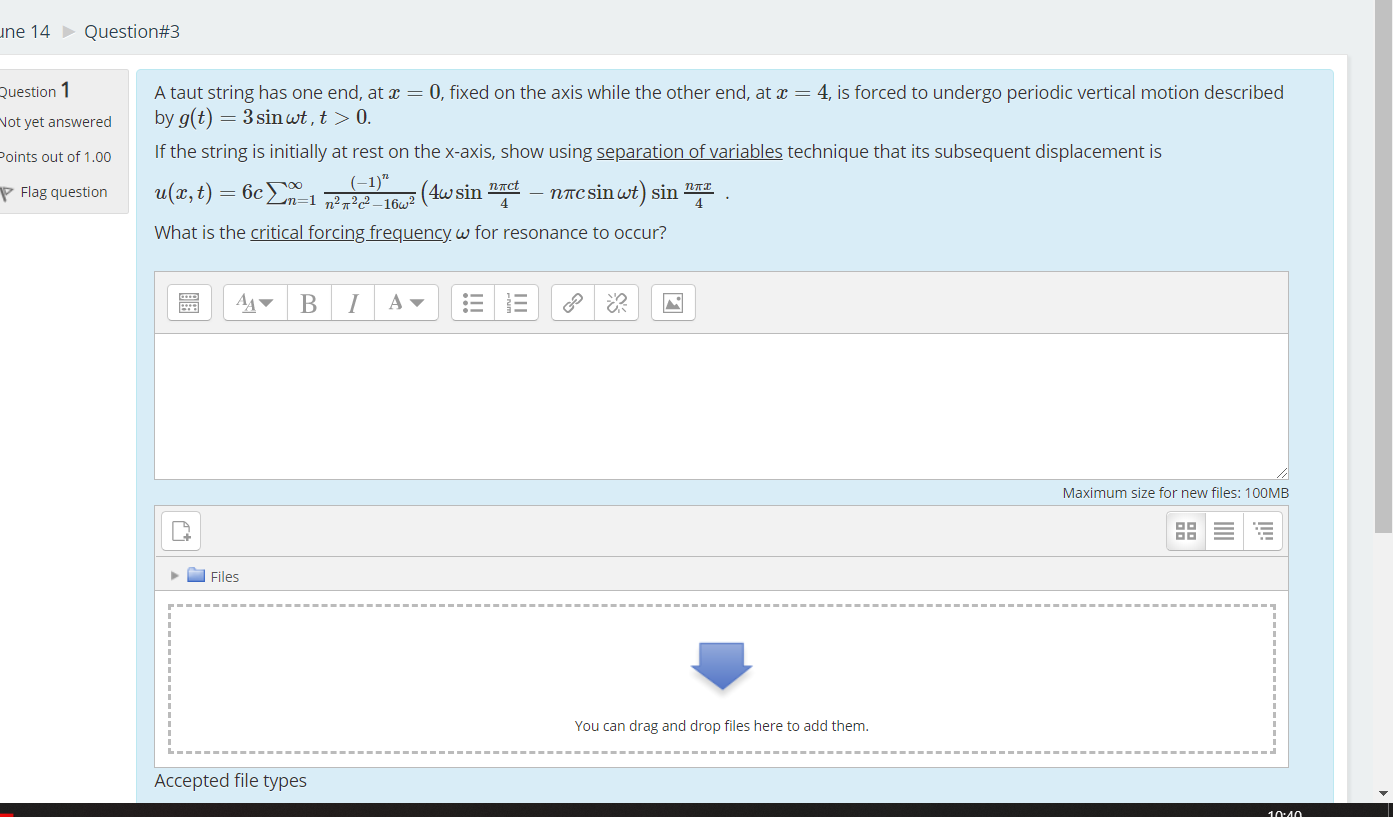1393x817 pixels.
Task: Insert a hyperlink in the editor
Action: [572, 302]
